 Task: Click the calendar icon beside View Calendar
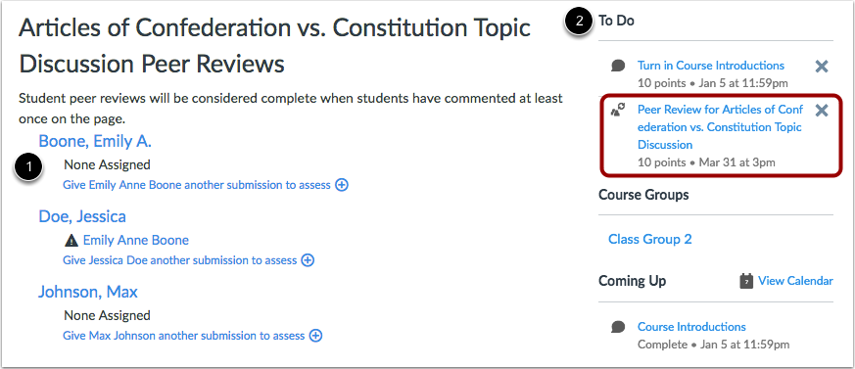[x=746, y=281]
